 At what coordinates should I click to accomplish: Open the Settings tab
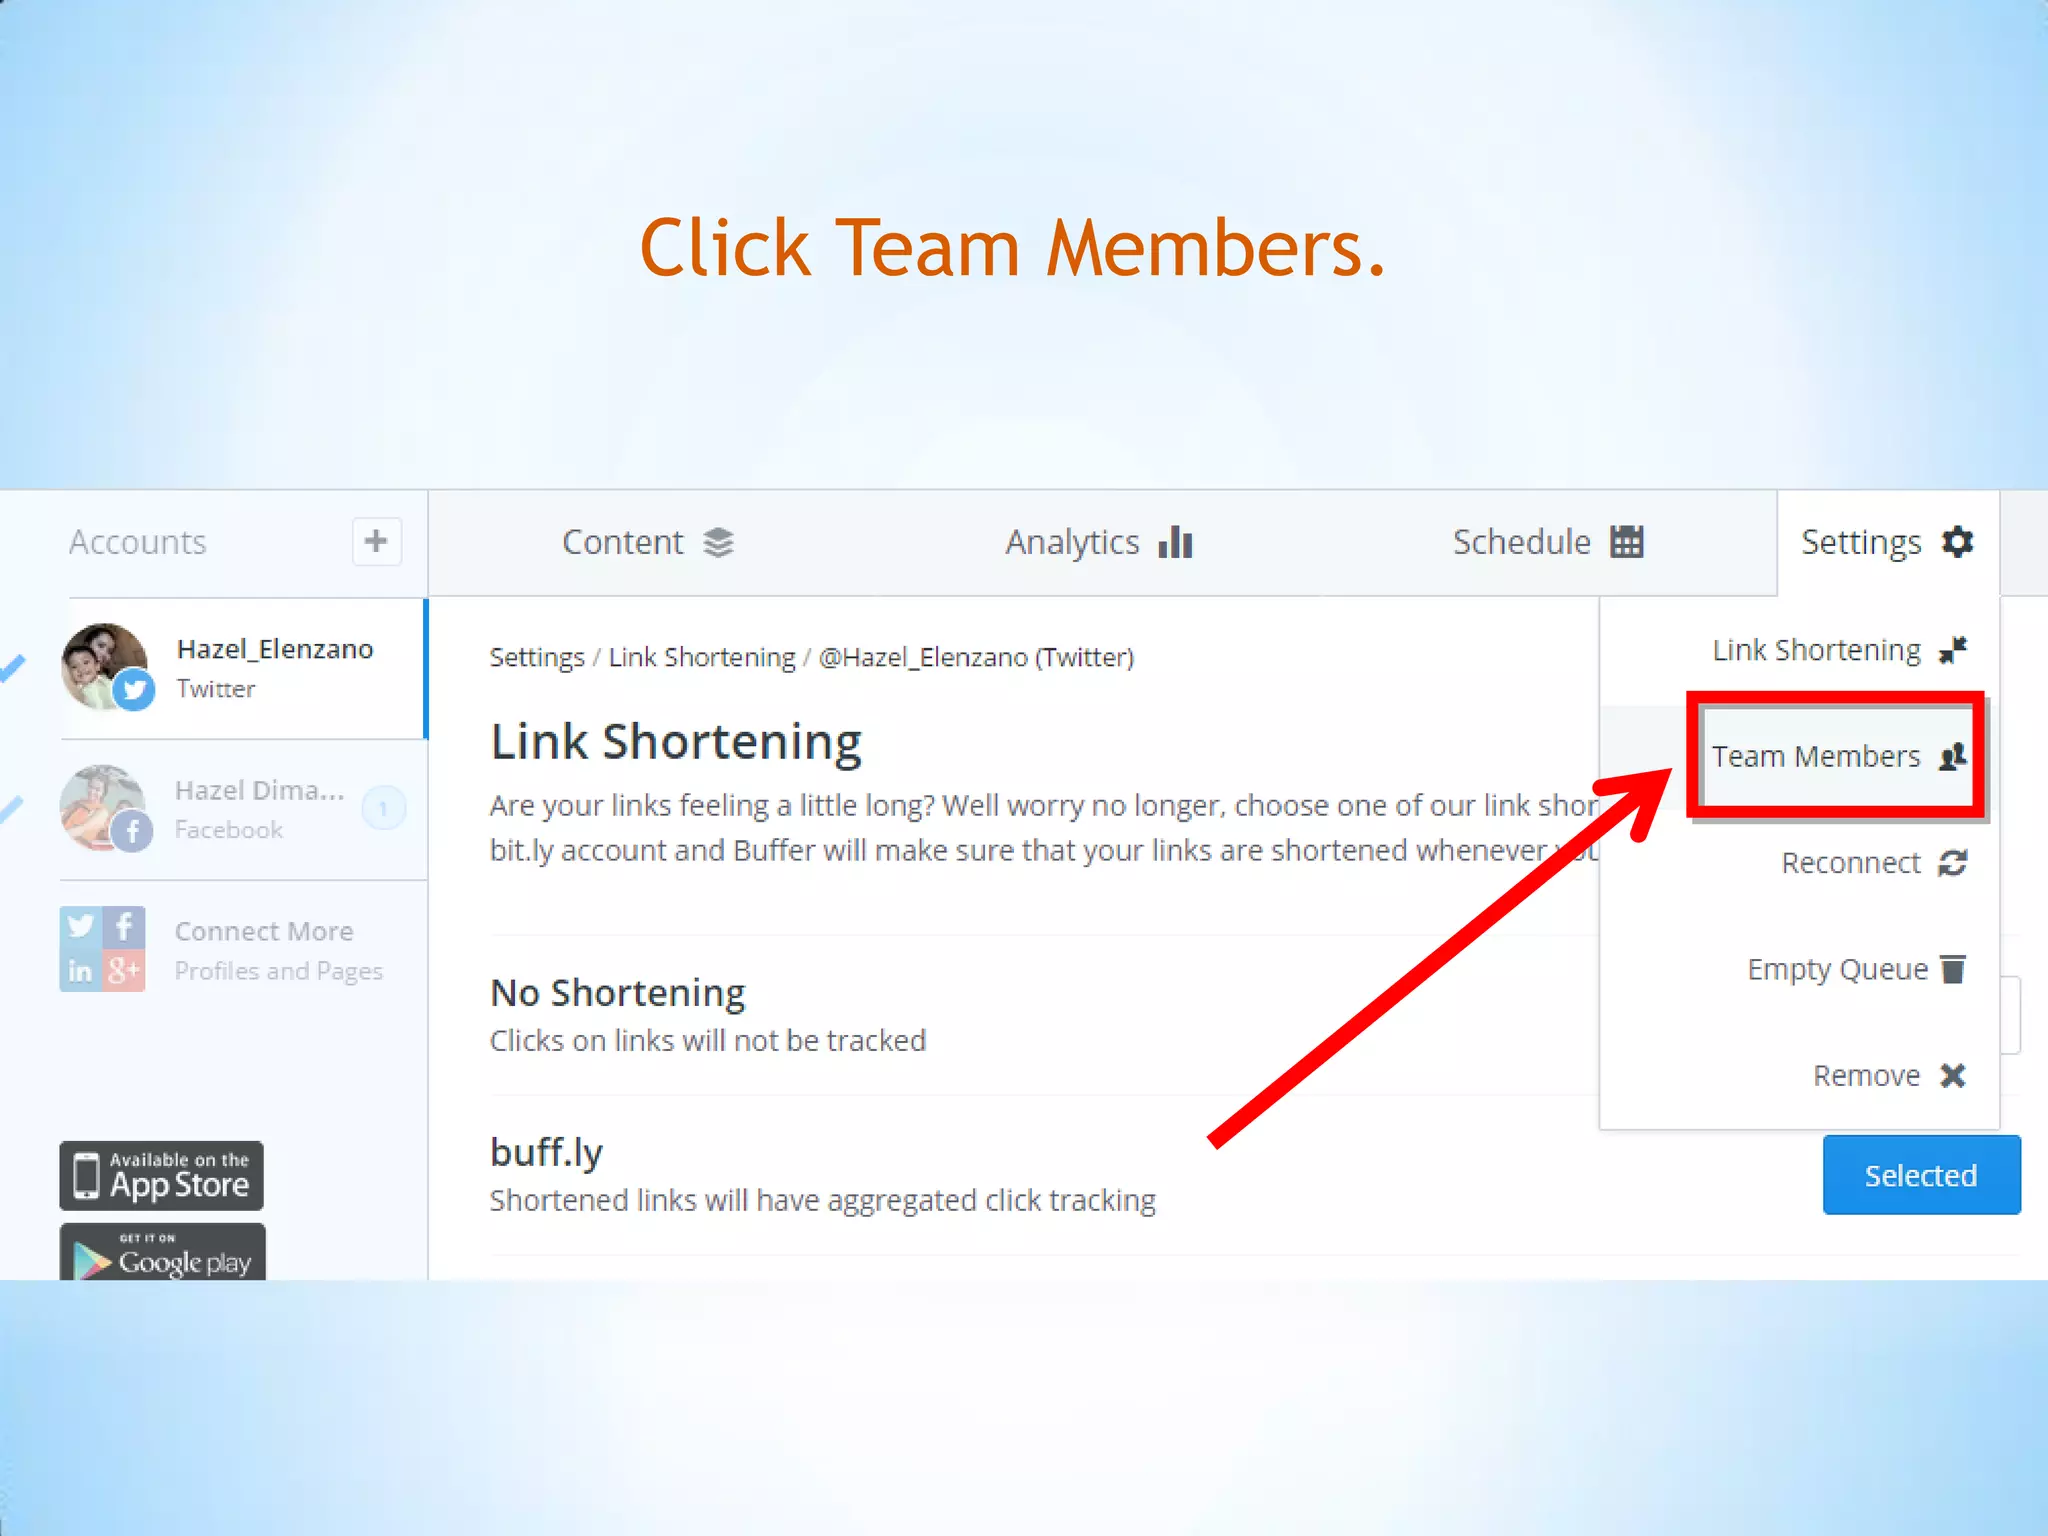1887,542
